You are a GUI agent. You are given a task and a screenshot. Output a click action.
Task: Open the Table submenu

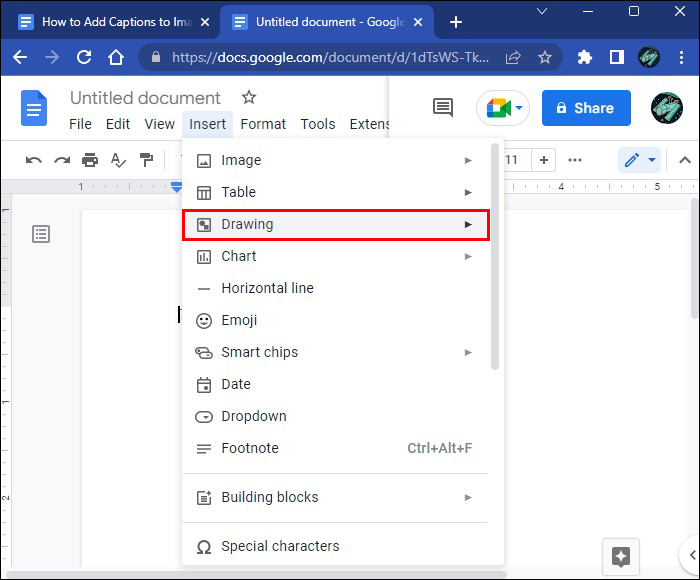[x=335, y=192]
